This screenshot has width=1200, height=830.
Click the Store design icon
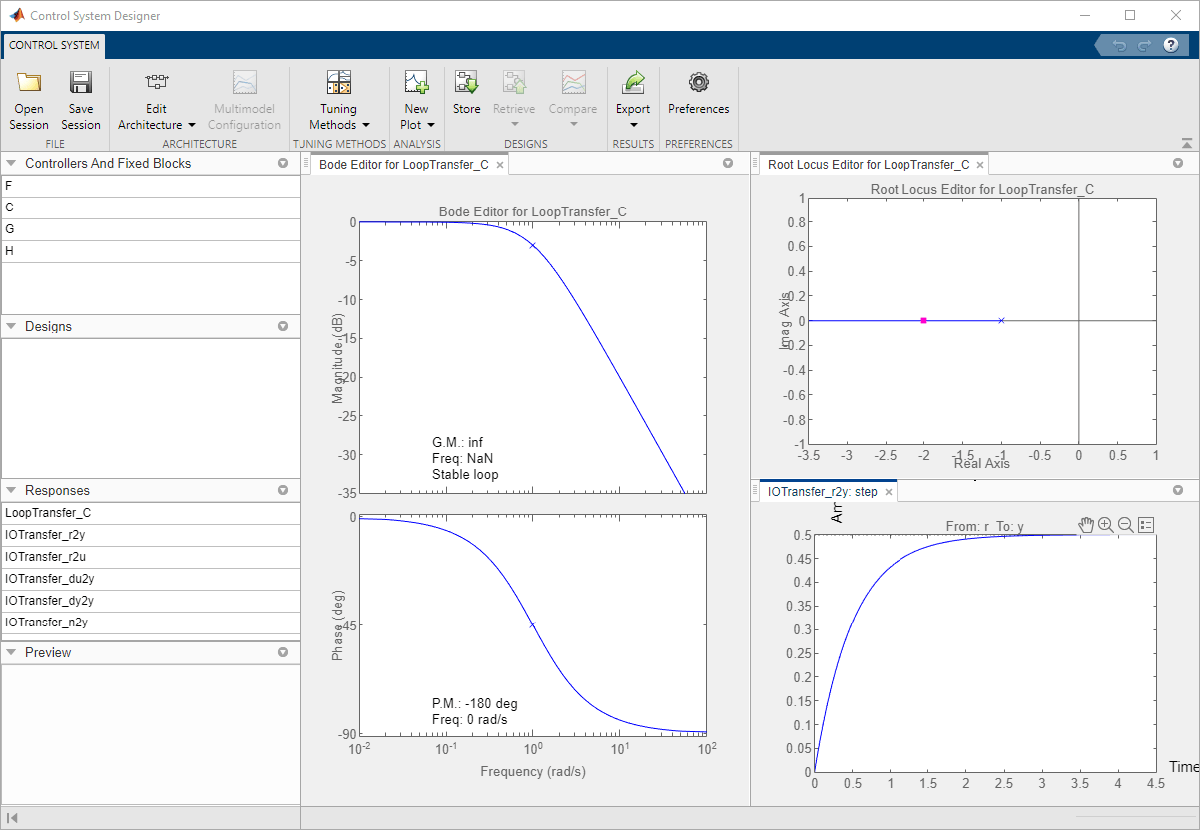pos(466,84)
